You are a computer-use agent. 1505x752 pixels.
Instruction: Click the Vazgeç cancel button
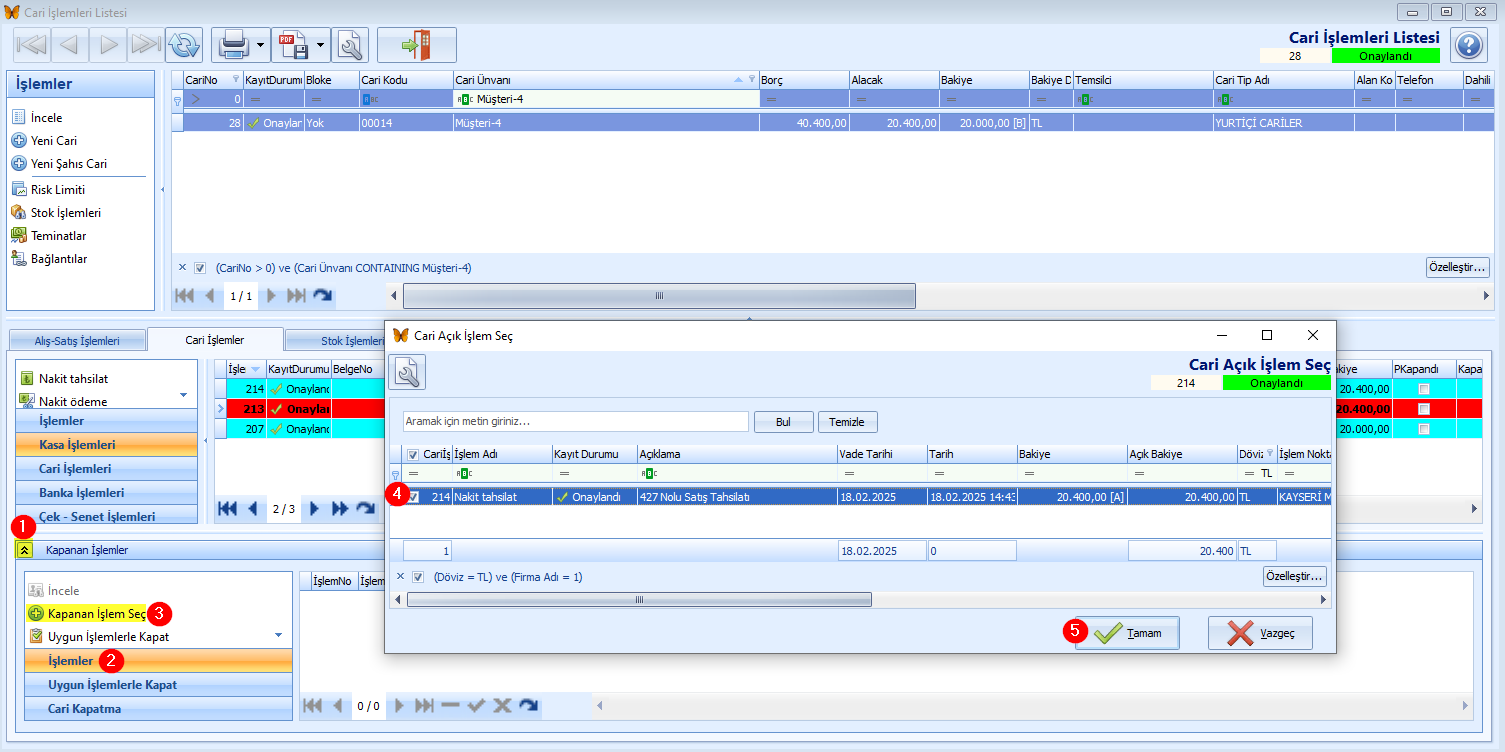coord(1259,633)
